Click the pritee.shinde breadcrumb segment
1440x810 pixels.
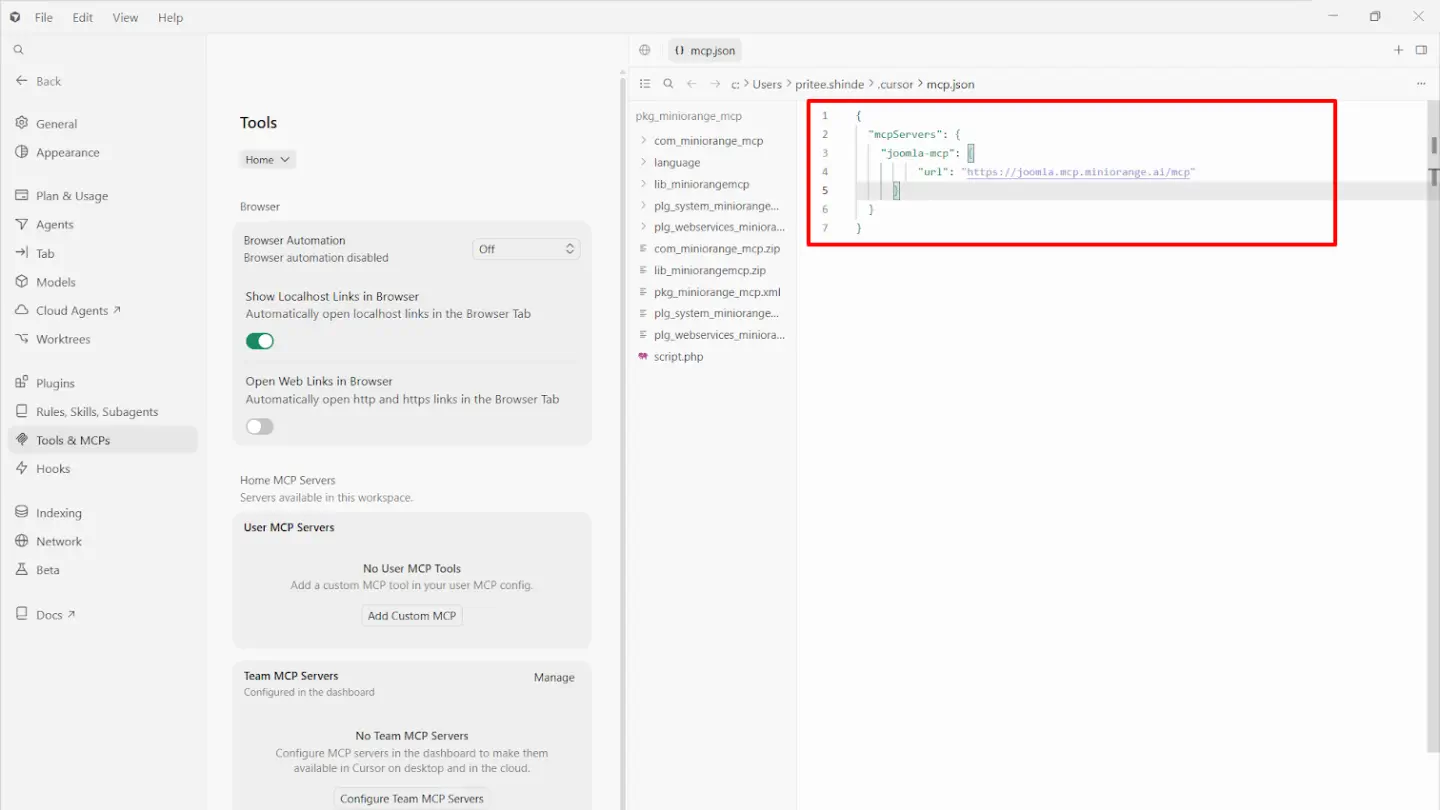coord(829,84)
